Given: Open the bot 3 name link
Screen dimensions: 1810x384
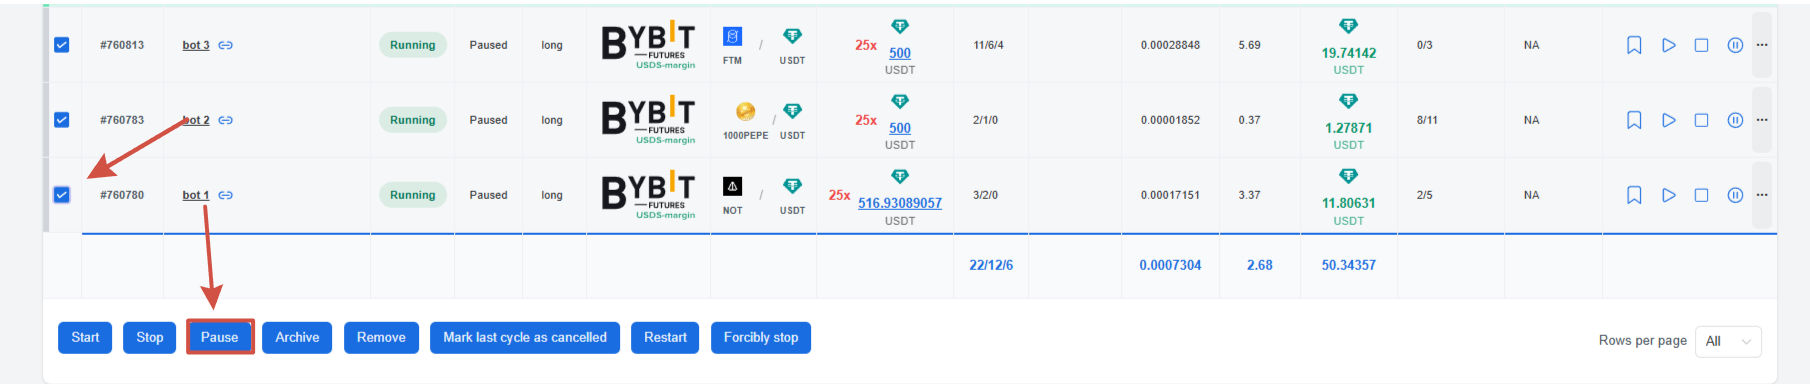Looking at the screenshot, I should pyautogui.click(x=196, y=45).
